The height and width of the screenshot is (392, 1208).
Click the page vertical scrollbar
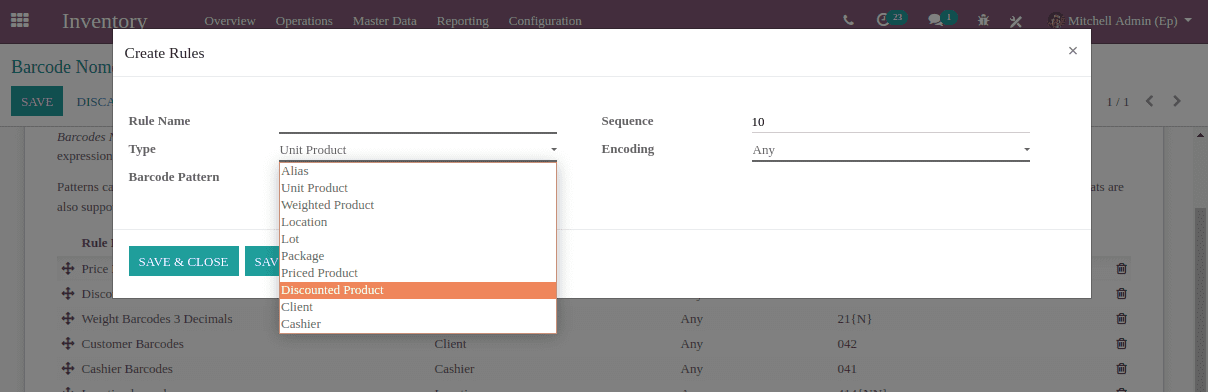pos(1201,260)
